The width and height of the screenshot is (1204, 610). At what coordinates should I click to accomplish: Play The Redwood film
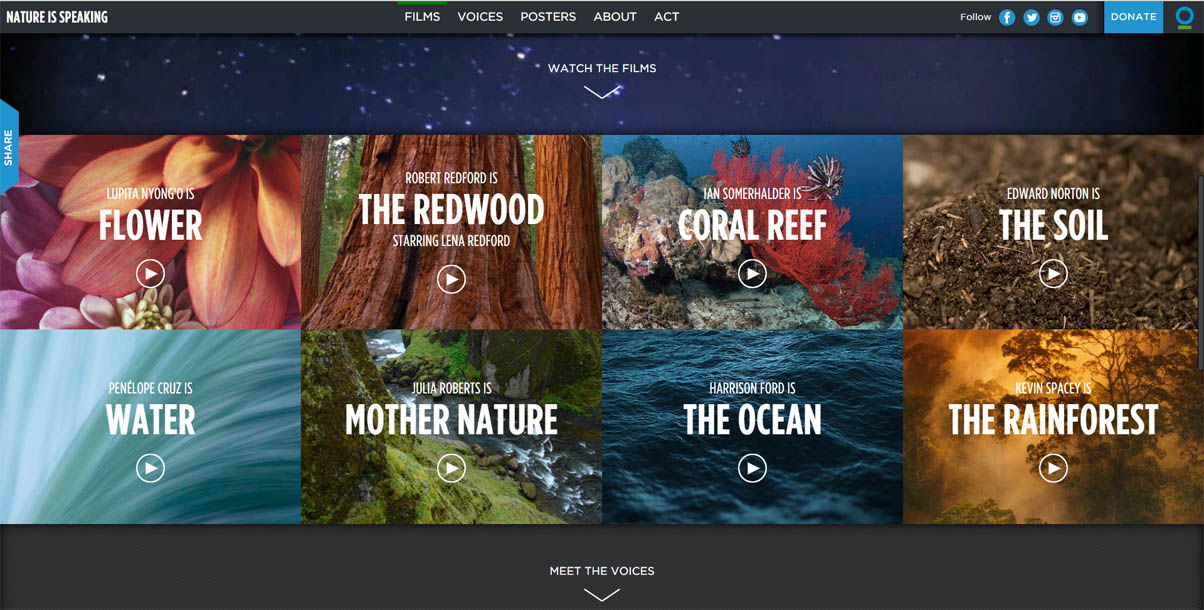coord(451,279)
